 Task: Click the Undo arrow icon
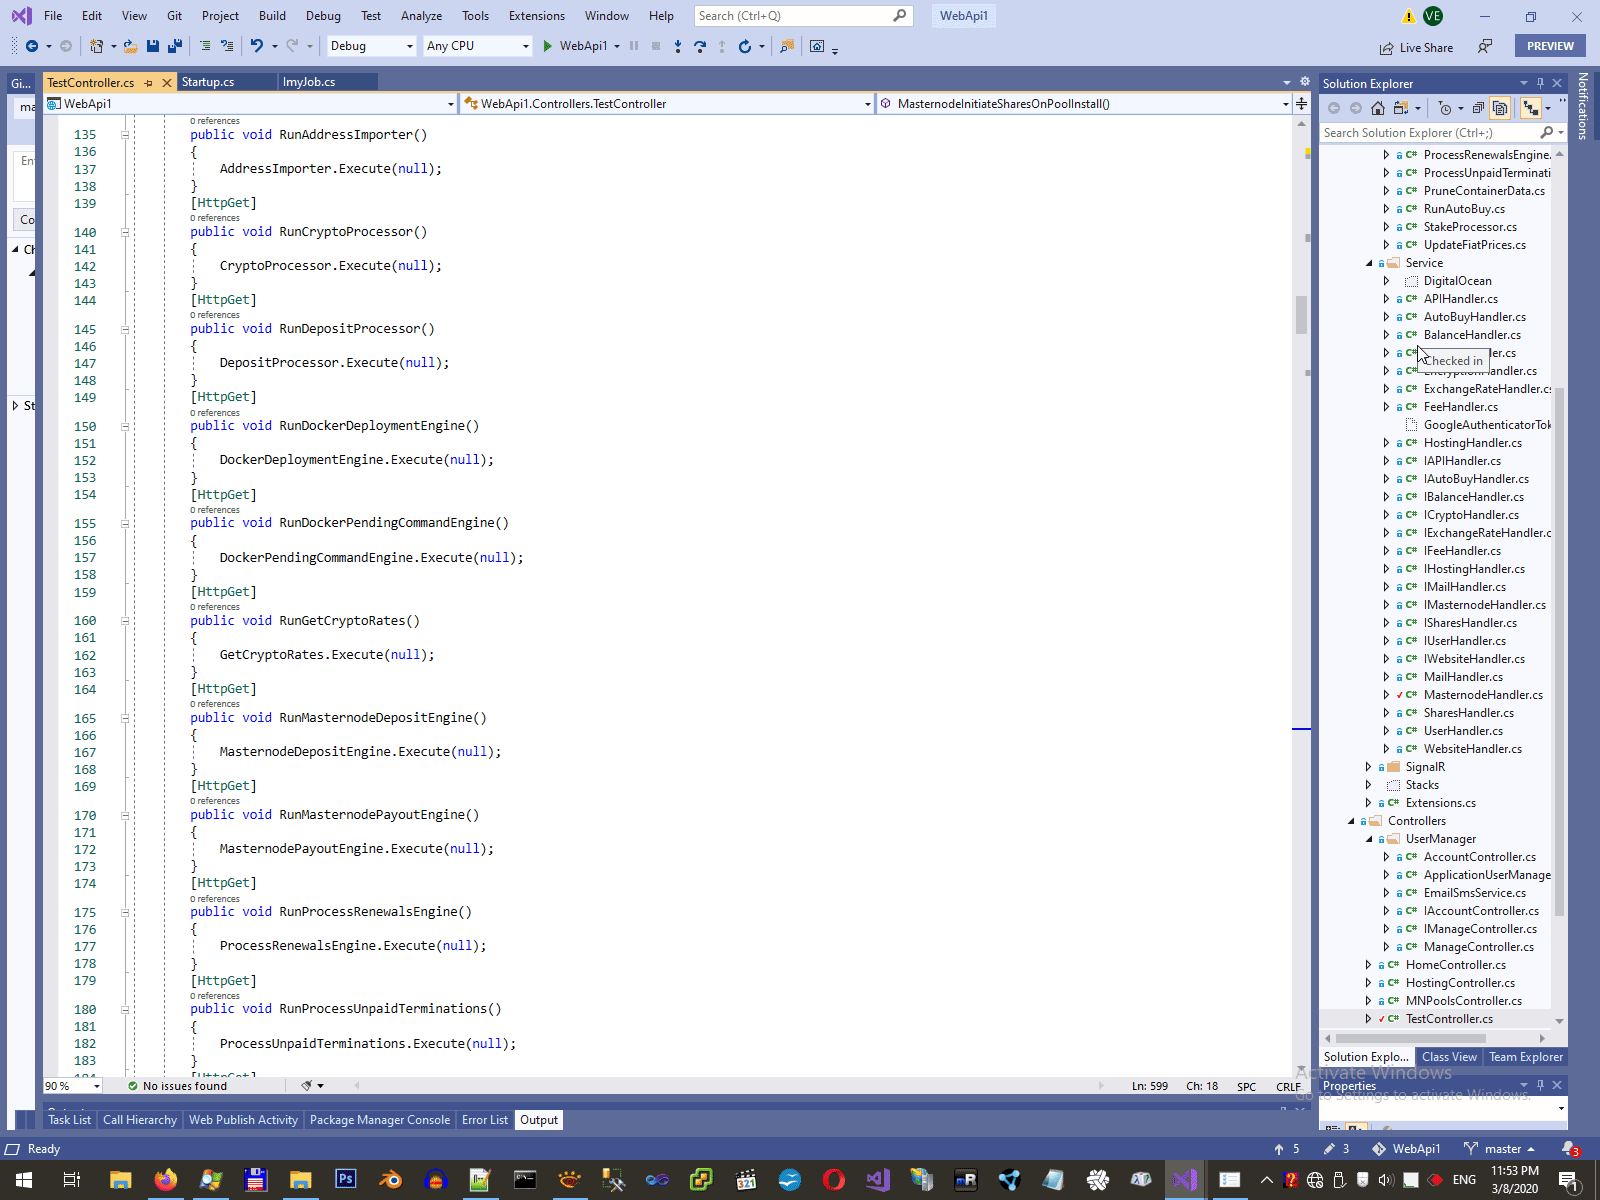pyautogui.click(x=257, y=46)
